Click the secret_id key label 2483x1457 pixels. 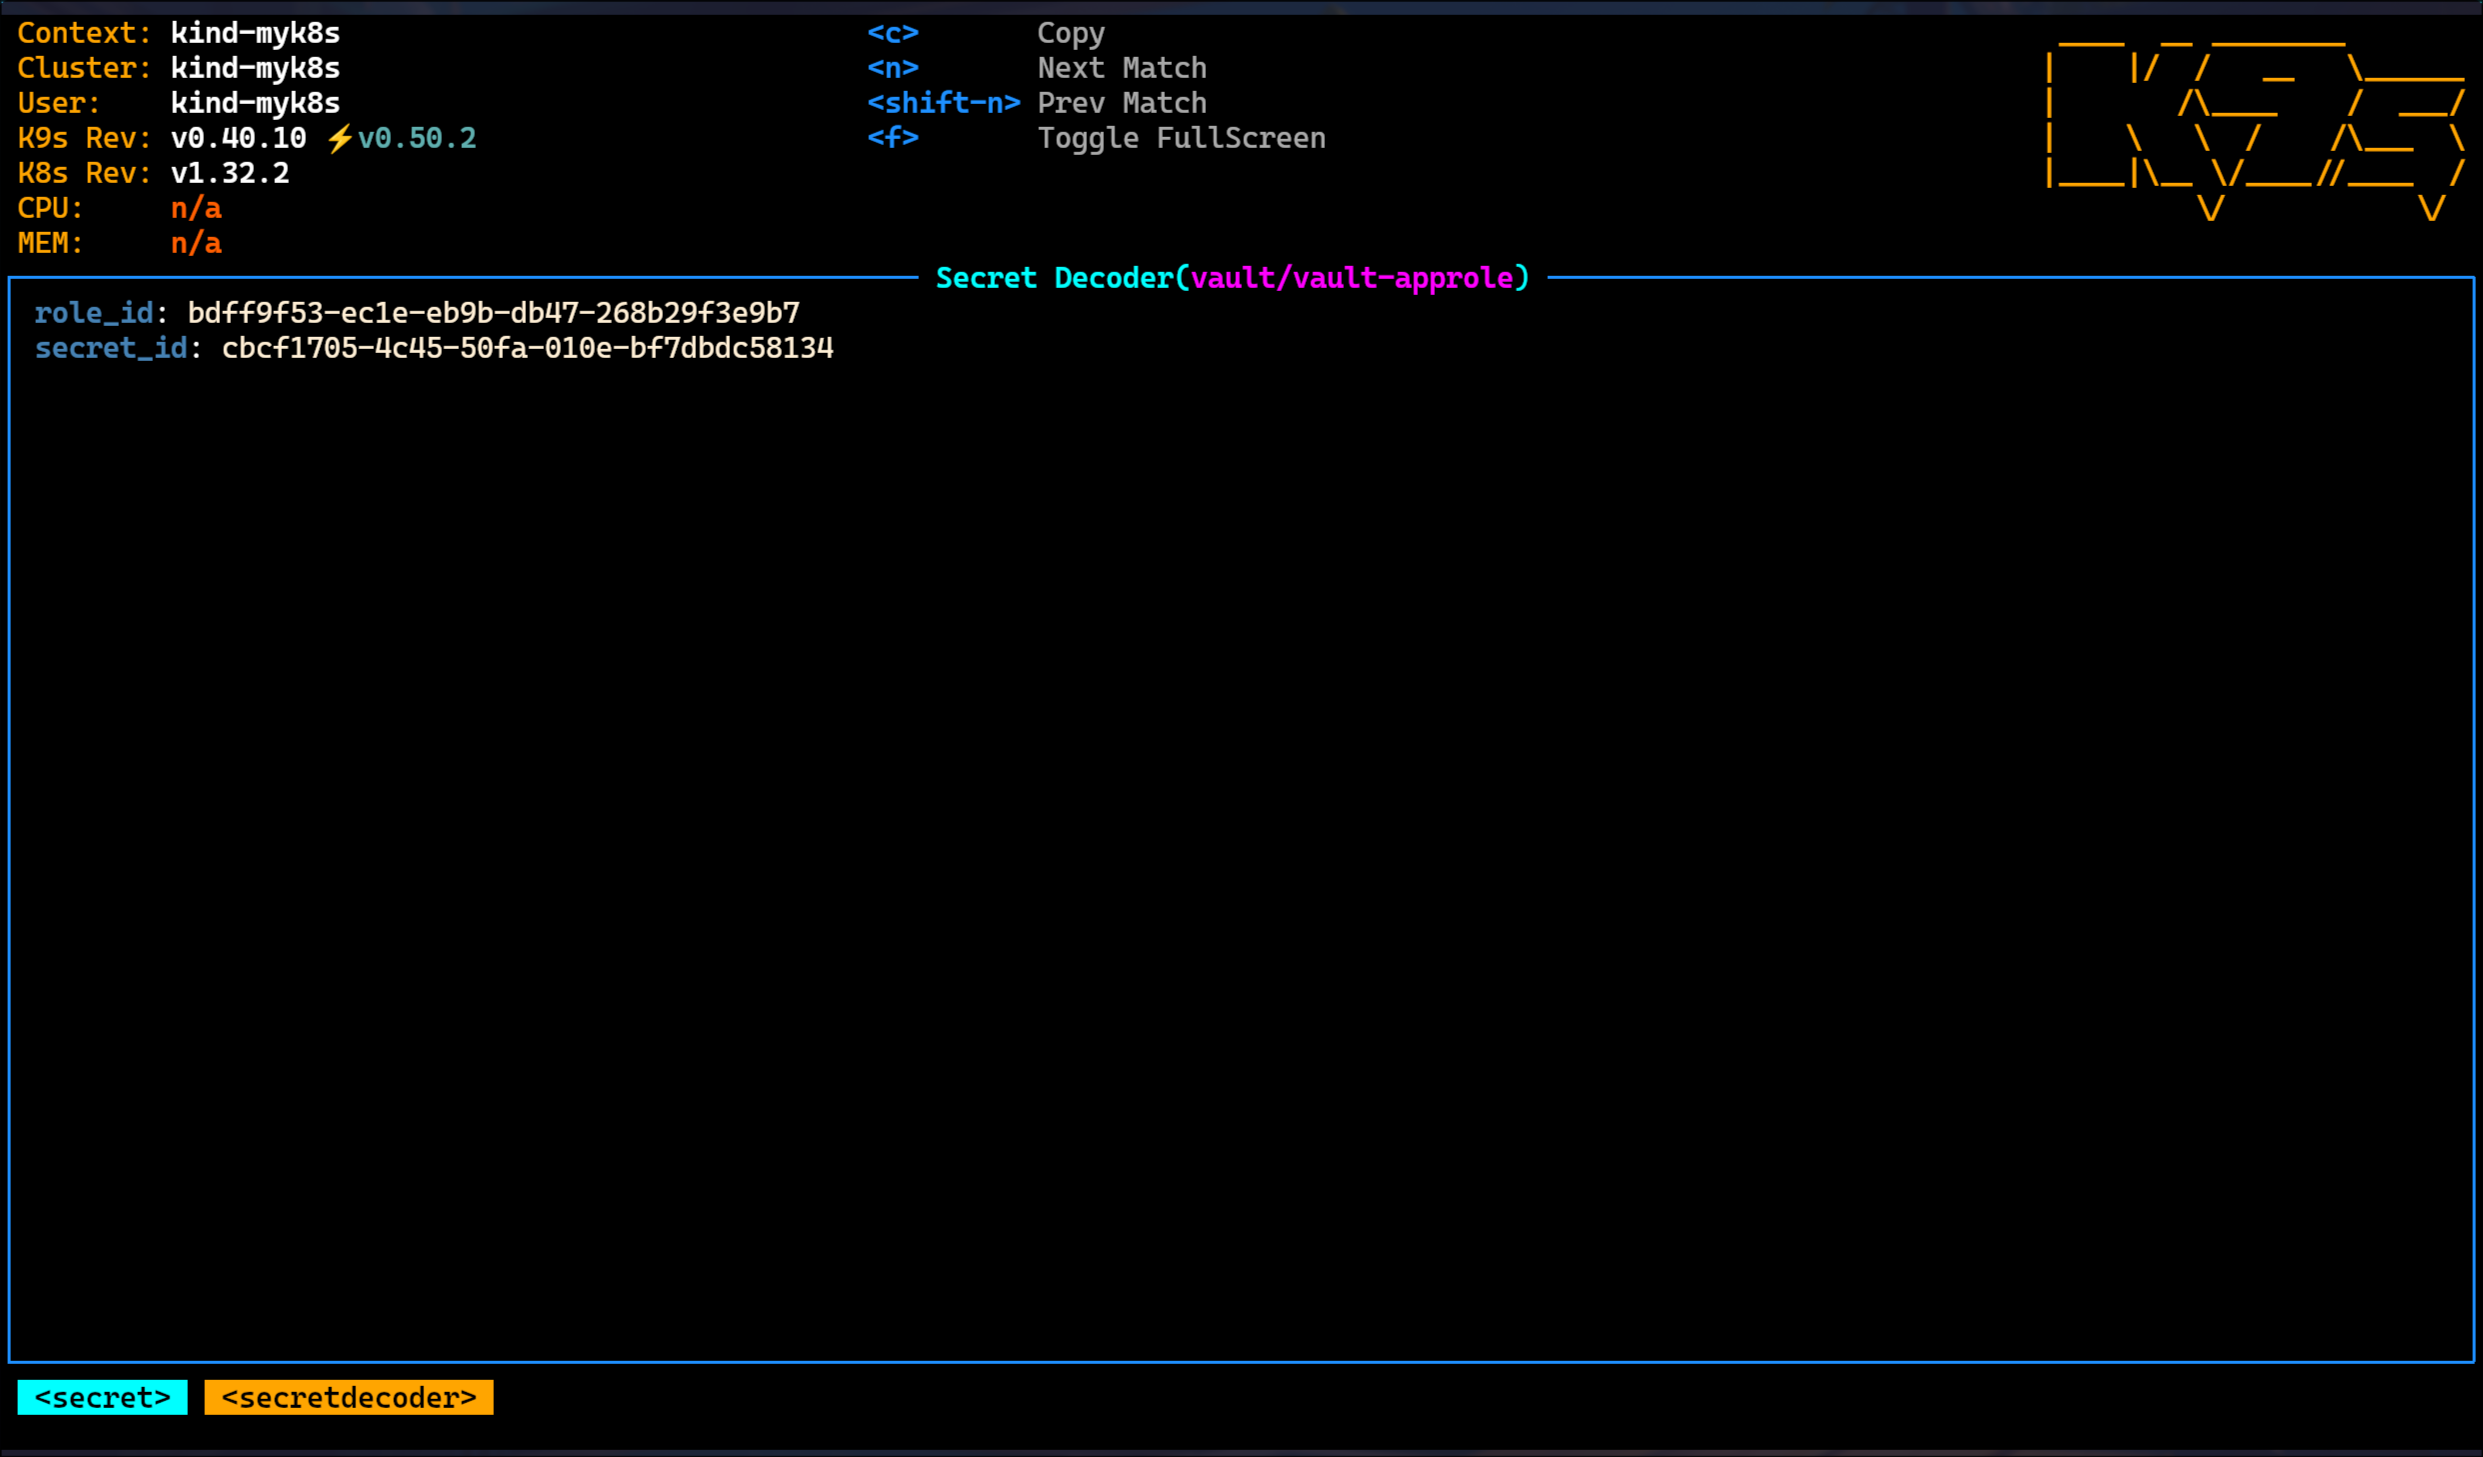pos(111,348)
